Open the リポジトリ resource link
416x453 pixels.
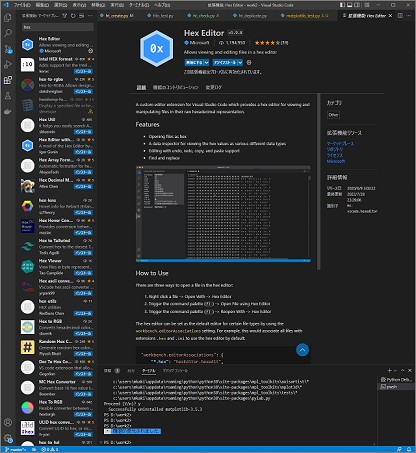[335, 149]
